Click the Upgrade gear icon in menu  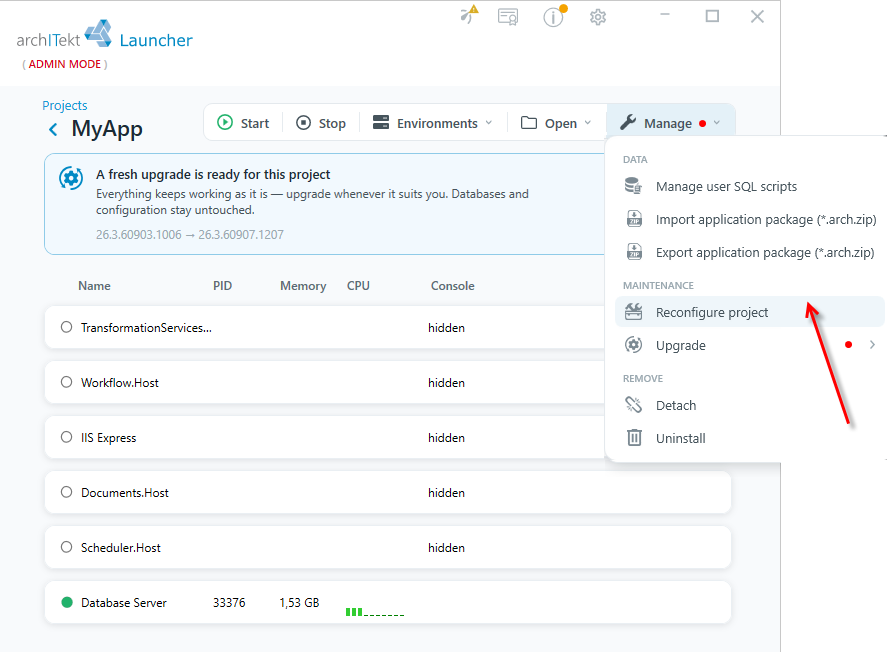pyautogui.click(x=634, y=344)
